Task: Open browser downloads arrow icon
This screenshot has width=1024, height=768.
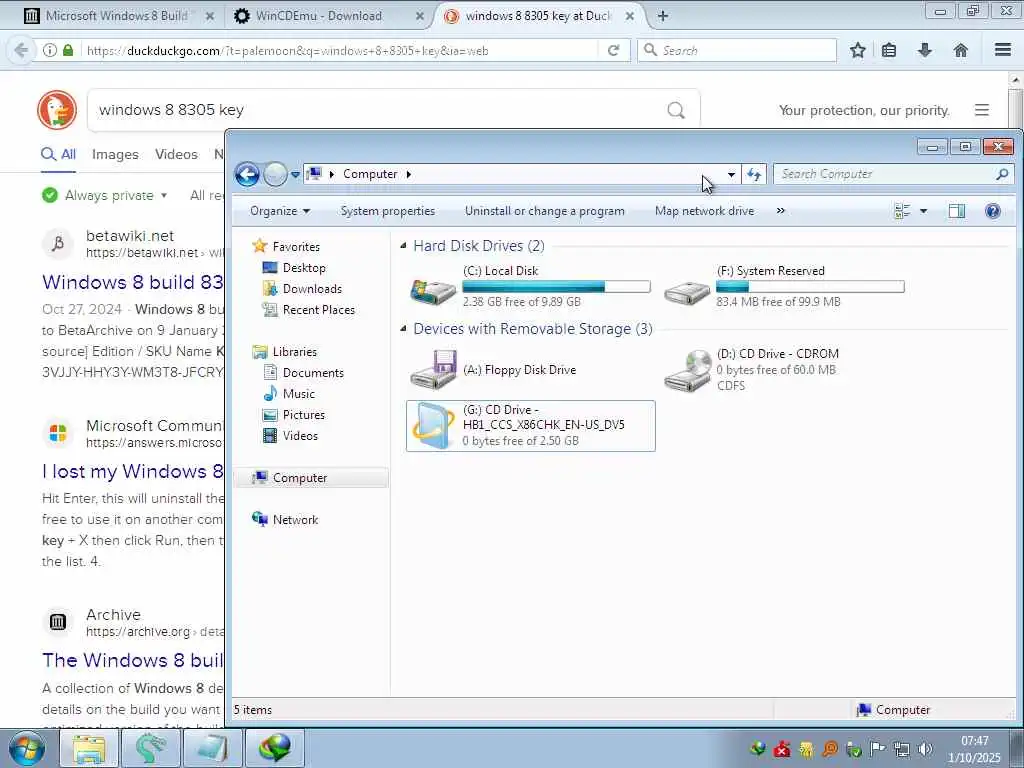Action: pyautogui.click(x=925, y=50)
